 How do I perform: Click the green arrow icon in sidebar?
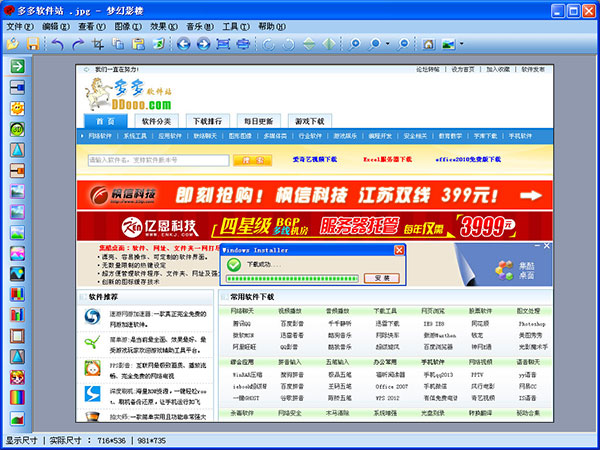tap(17, 66)
